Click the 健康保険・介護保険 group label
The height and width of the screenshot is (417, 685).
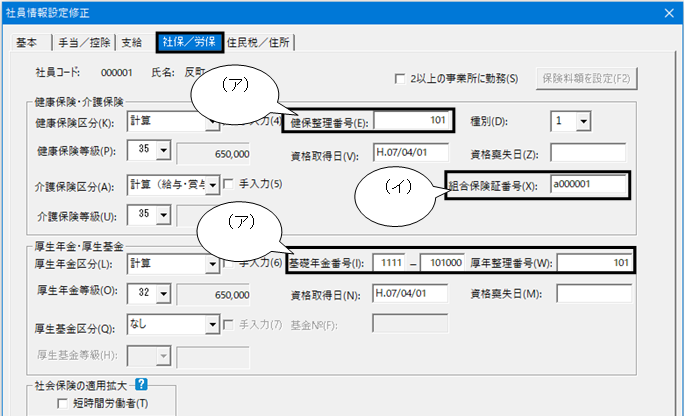coord(79,102)
